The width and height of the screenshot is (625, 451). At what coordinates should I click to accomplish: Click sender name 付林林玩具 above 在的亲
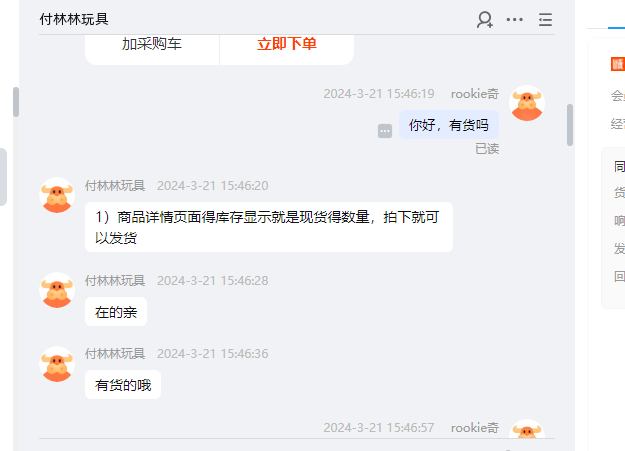115,280
